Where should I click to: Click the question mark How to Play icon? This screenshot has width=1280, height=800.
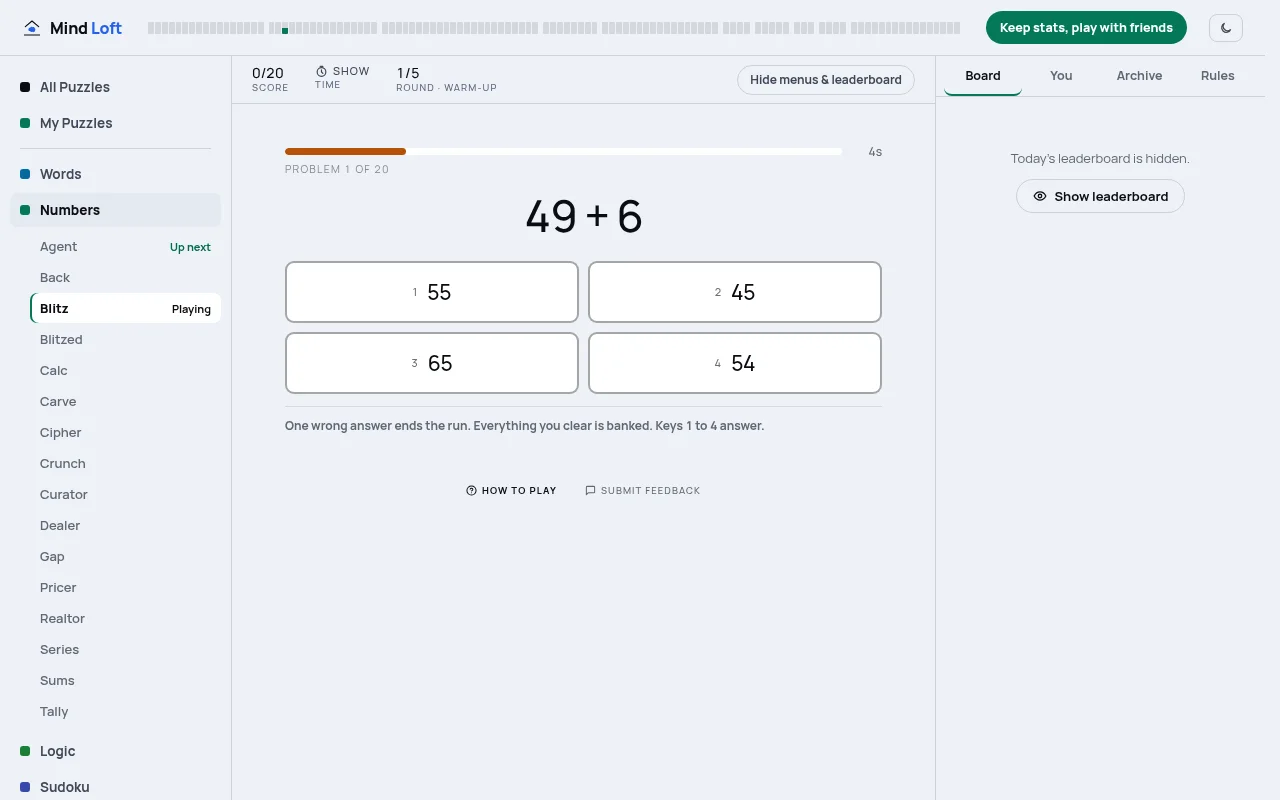click(471, 490)
